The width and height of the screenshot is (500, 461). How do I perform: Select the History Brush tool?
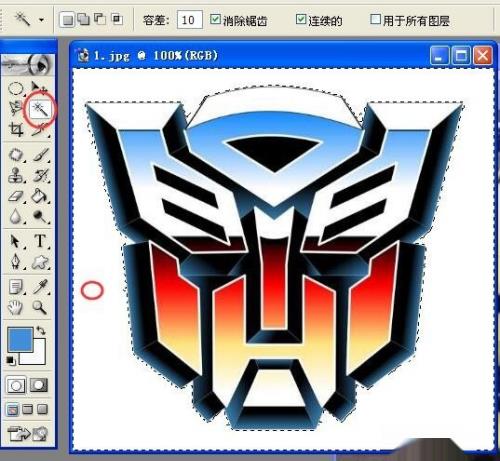[41, 176]
